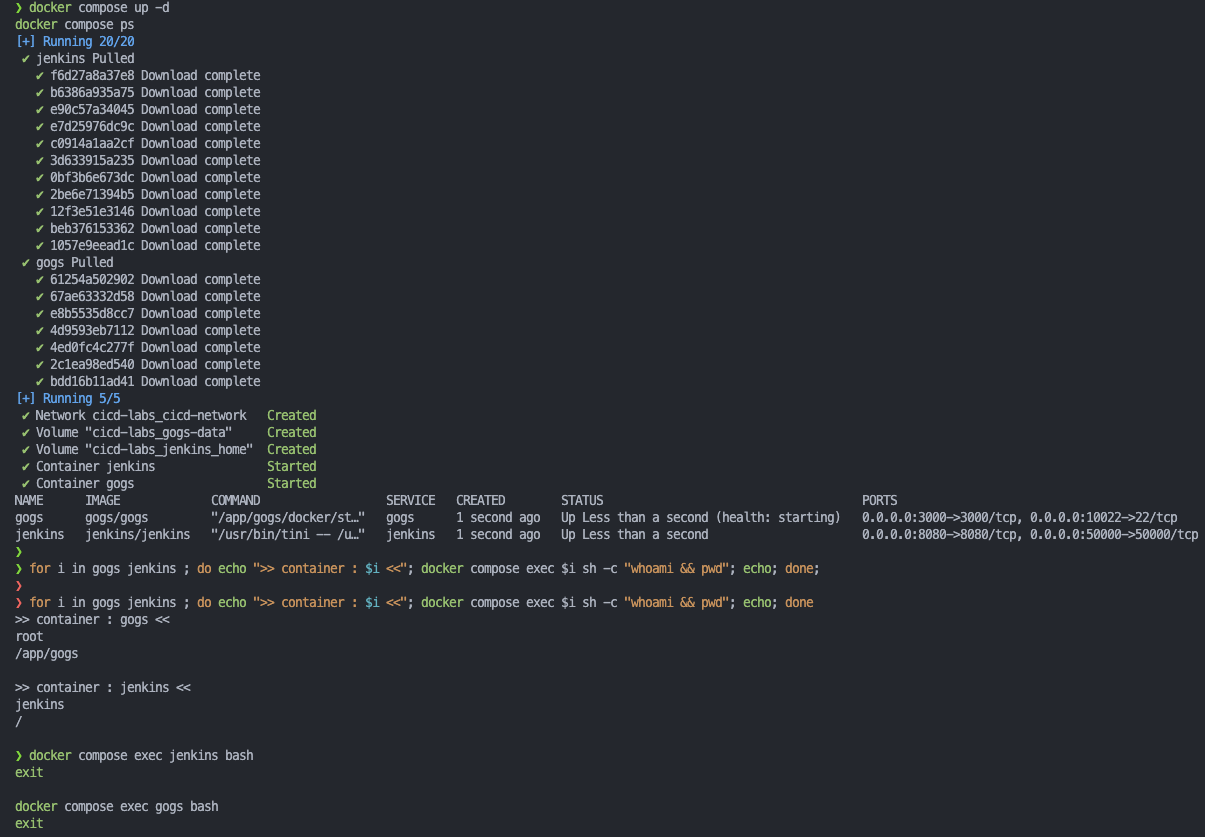Image resolution: width=1205 pixels, height=837 pixels.
Task: Click the "gogs Pulled" line
Action: [x=74, y=263]
